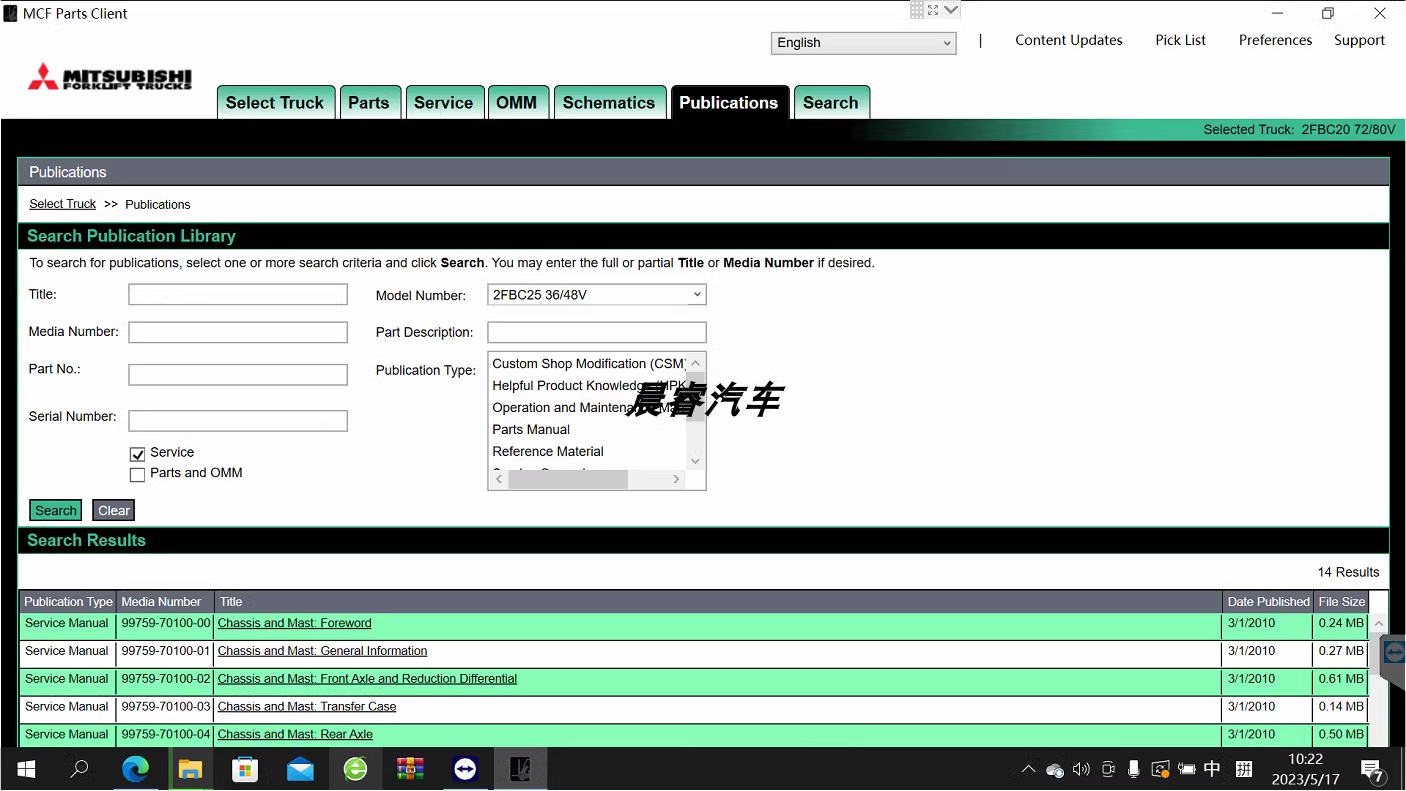Click the Mitsubishi Forklift Trucks logo
Image resolution: width=1406 pixels, height=791 pixels.
tap(110, 77)
